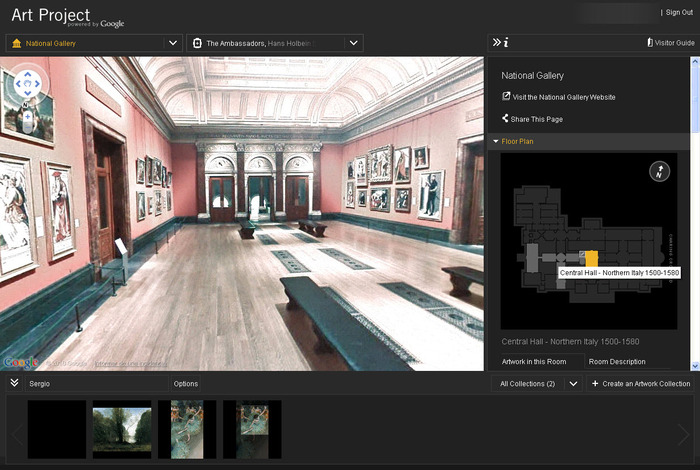The width and height of the screenshot is (700, 470).
Task: Pan the gallery view right
Action: coord(38,84)
